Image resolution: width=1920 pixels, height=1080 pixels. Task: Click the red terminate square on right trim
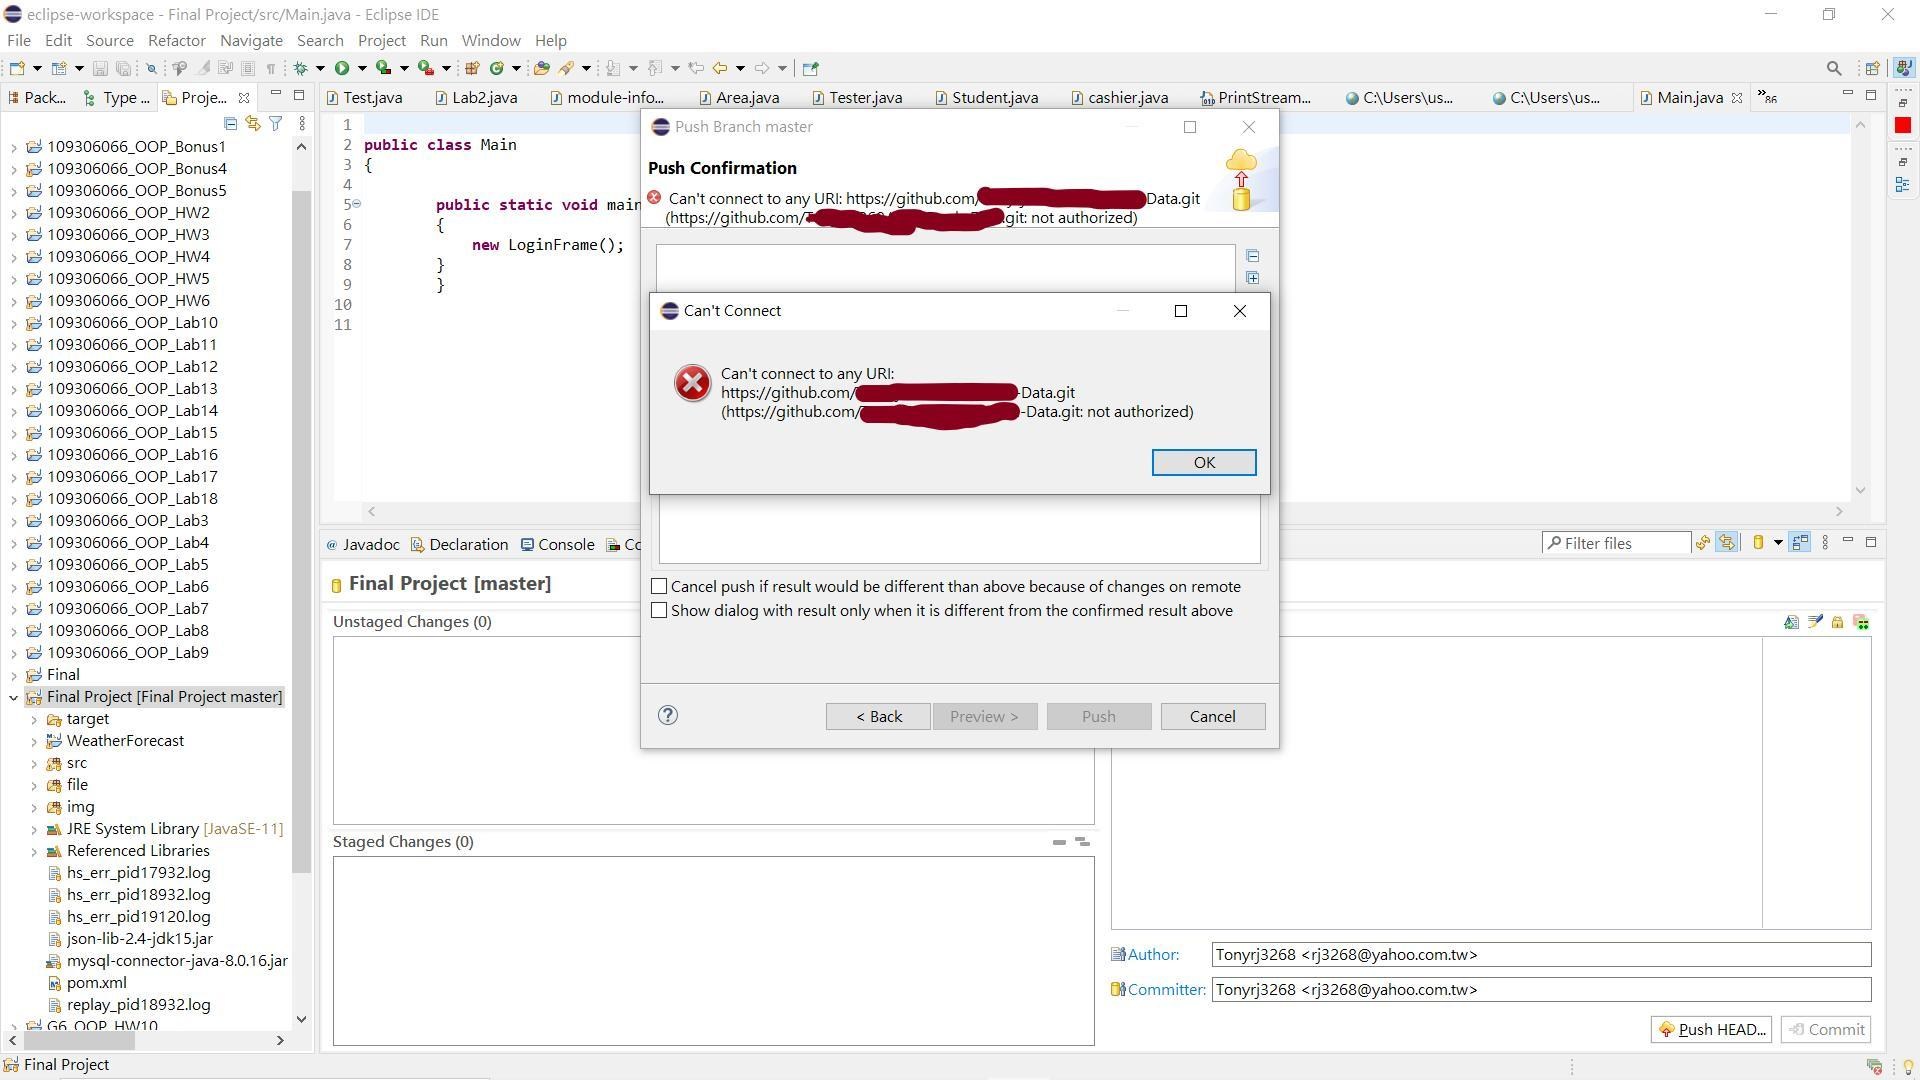1902,125
